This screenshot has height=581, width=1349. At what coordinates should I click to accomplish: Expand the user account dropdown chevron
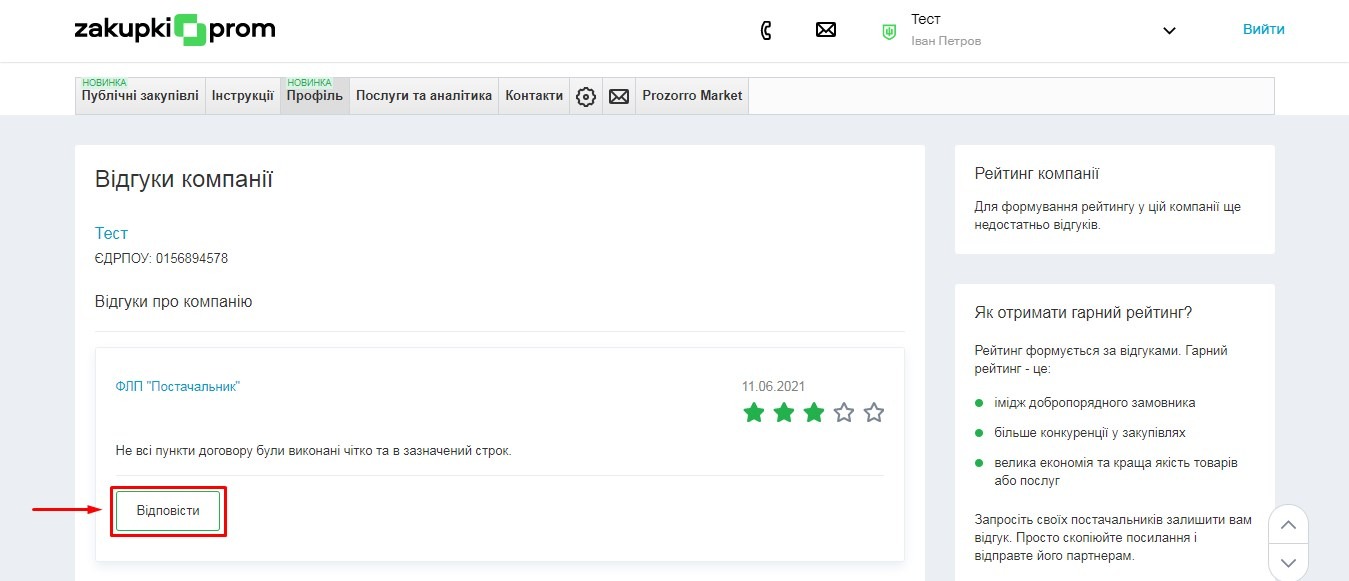click(x=1169, y=31)
